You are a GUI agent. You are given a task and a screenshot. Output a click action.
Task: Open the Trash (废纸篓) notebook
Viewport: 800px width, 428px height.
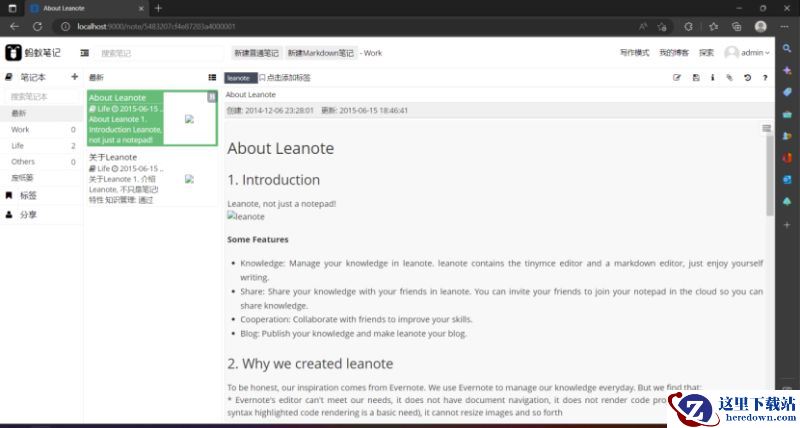tap(41, 178)
